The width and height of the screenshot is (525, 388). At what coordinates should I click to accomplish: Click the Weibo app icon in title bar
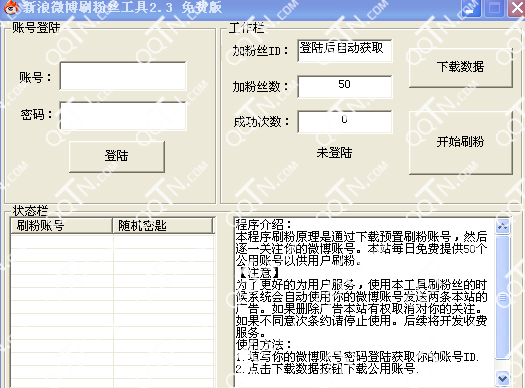(x=11, y=7)
